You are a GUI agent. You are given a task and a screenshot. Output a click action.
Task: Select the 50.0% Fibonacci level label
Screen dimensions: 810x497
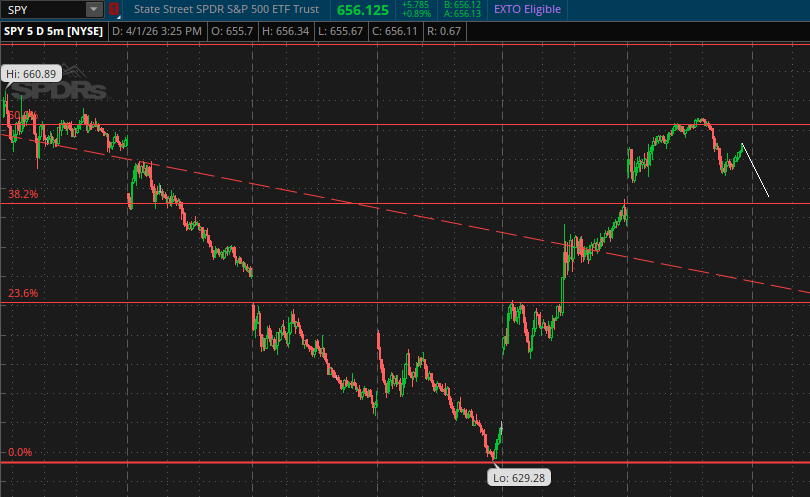[23, 116]
